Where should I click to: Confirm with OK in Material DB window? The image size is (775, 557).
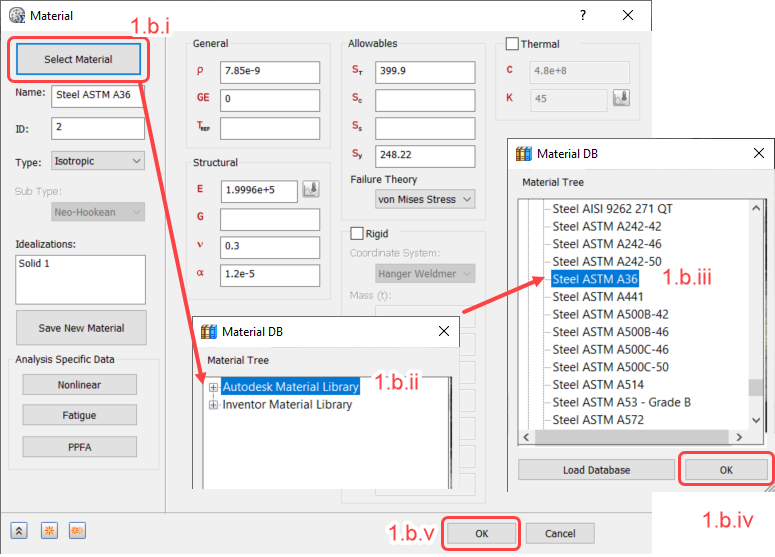pyautogui.click(x=726, y=470)
